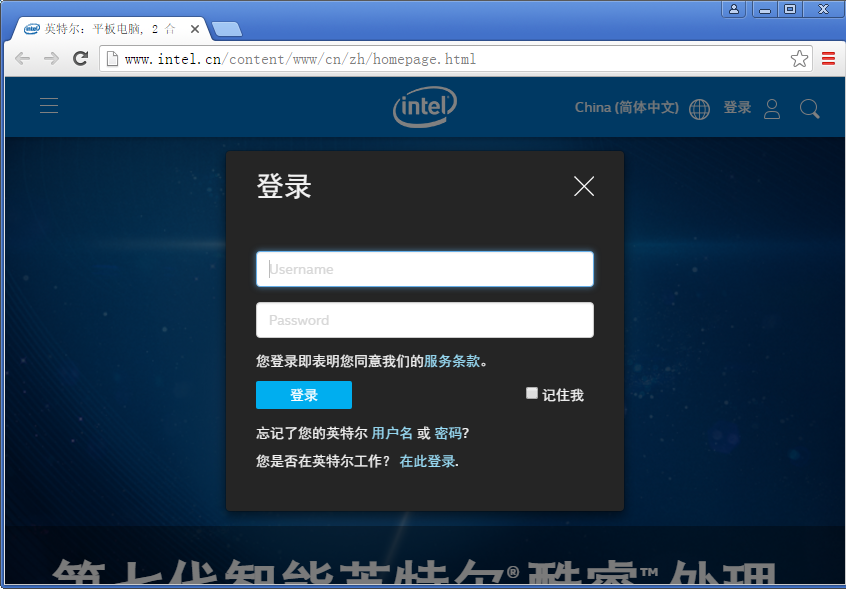This screenshot has width=846, height=589.
Task: Click the browser back arrow
Action: pyautogui.click(x=22, y=59)
